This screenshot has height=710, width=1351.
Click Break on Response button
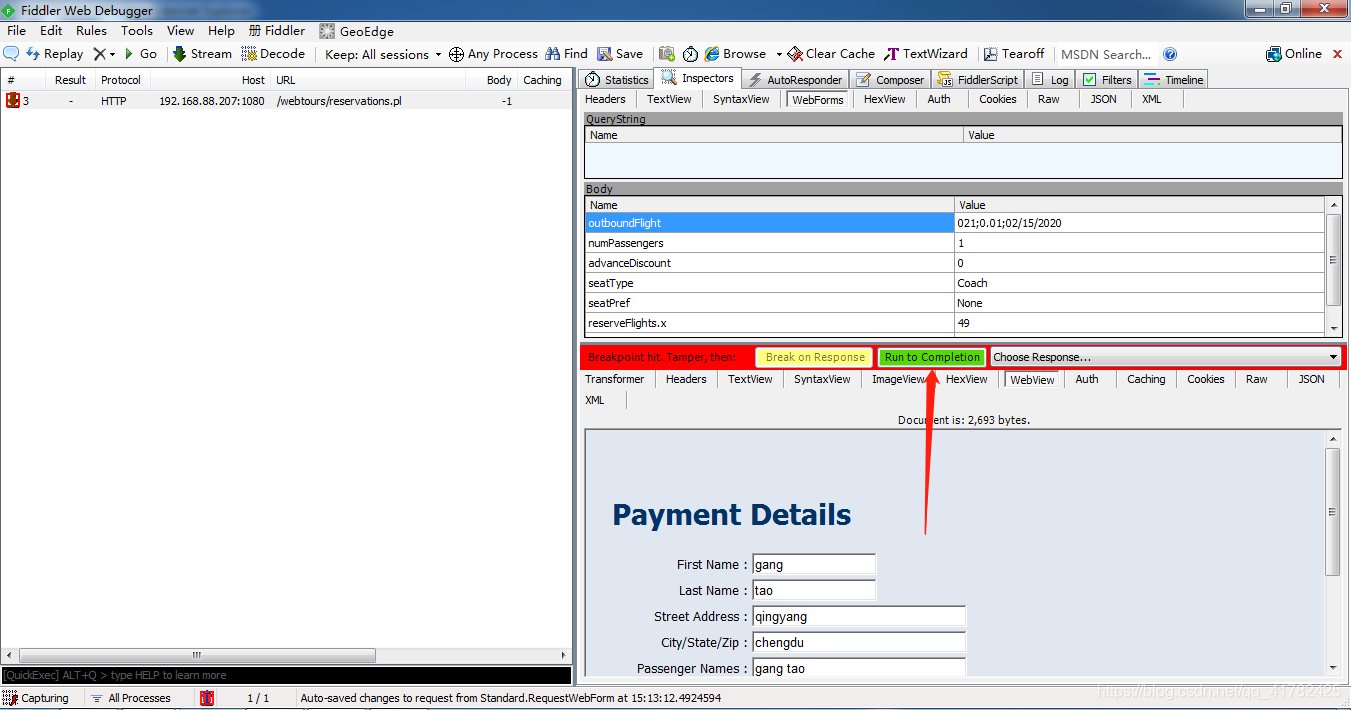815,357
